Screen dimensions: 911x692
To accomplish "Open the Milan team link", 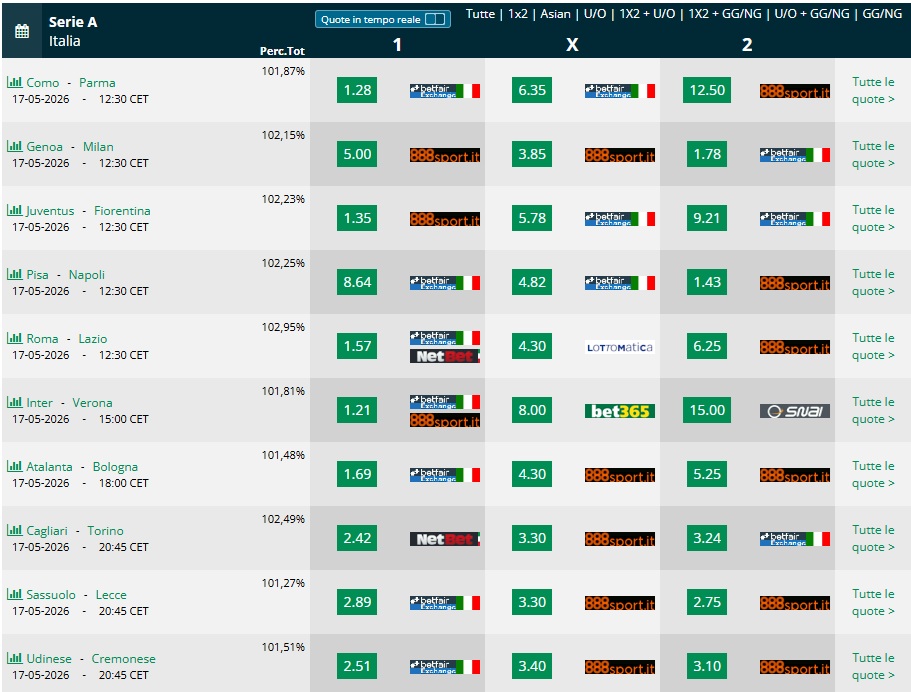I will [98, 146].
